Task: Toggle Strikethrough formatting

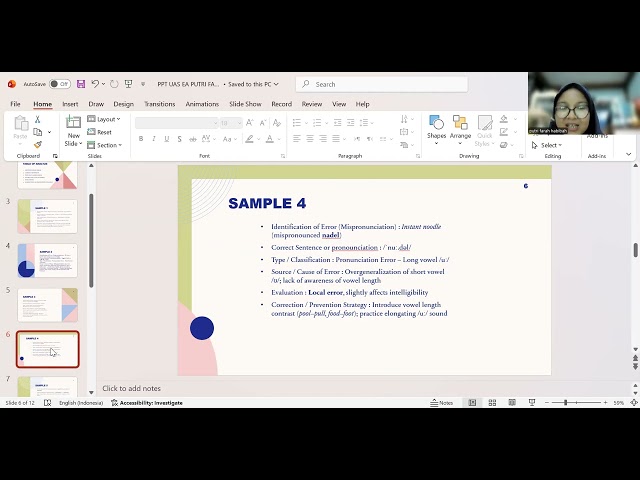Action: pos(192,139)
